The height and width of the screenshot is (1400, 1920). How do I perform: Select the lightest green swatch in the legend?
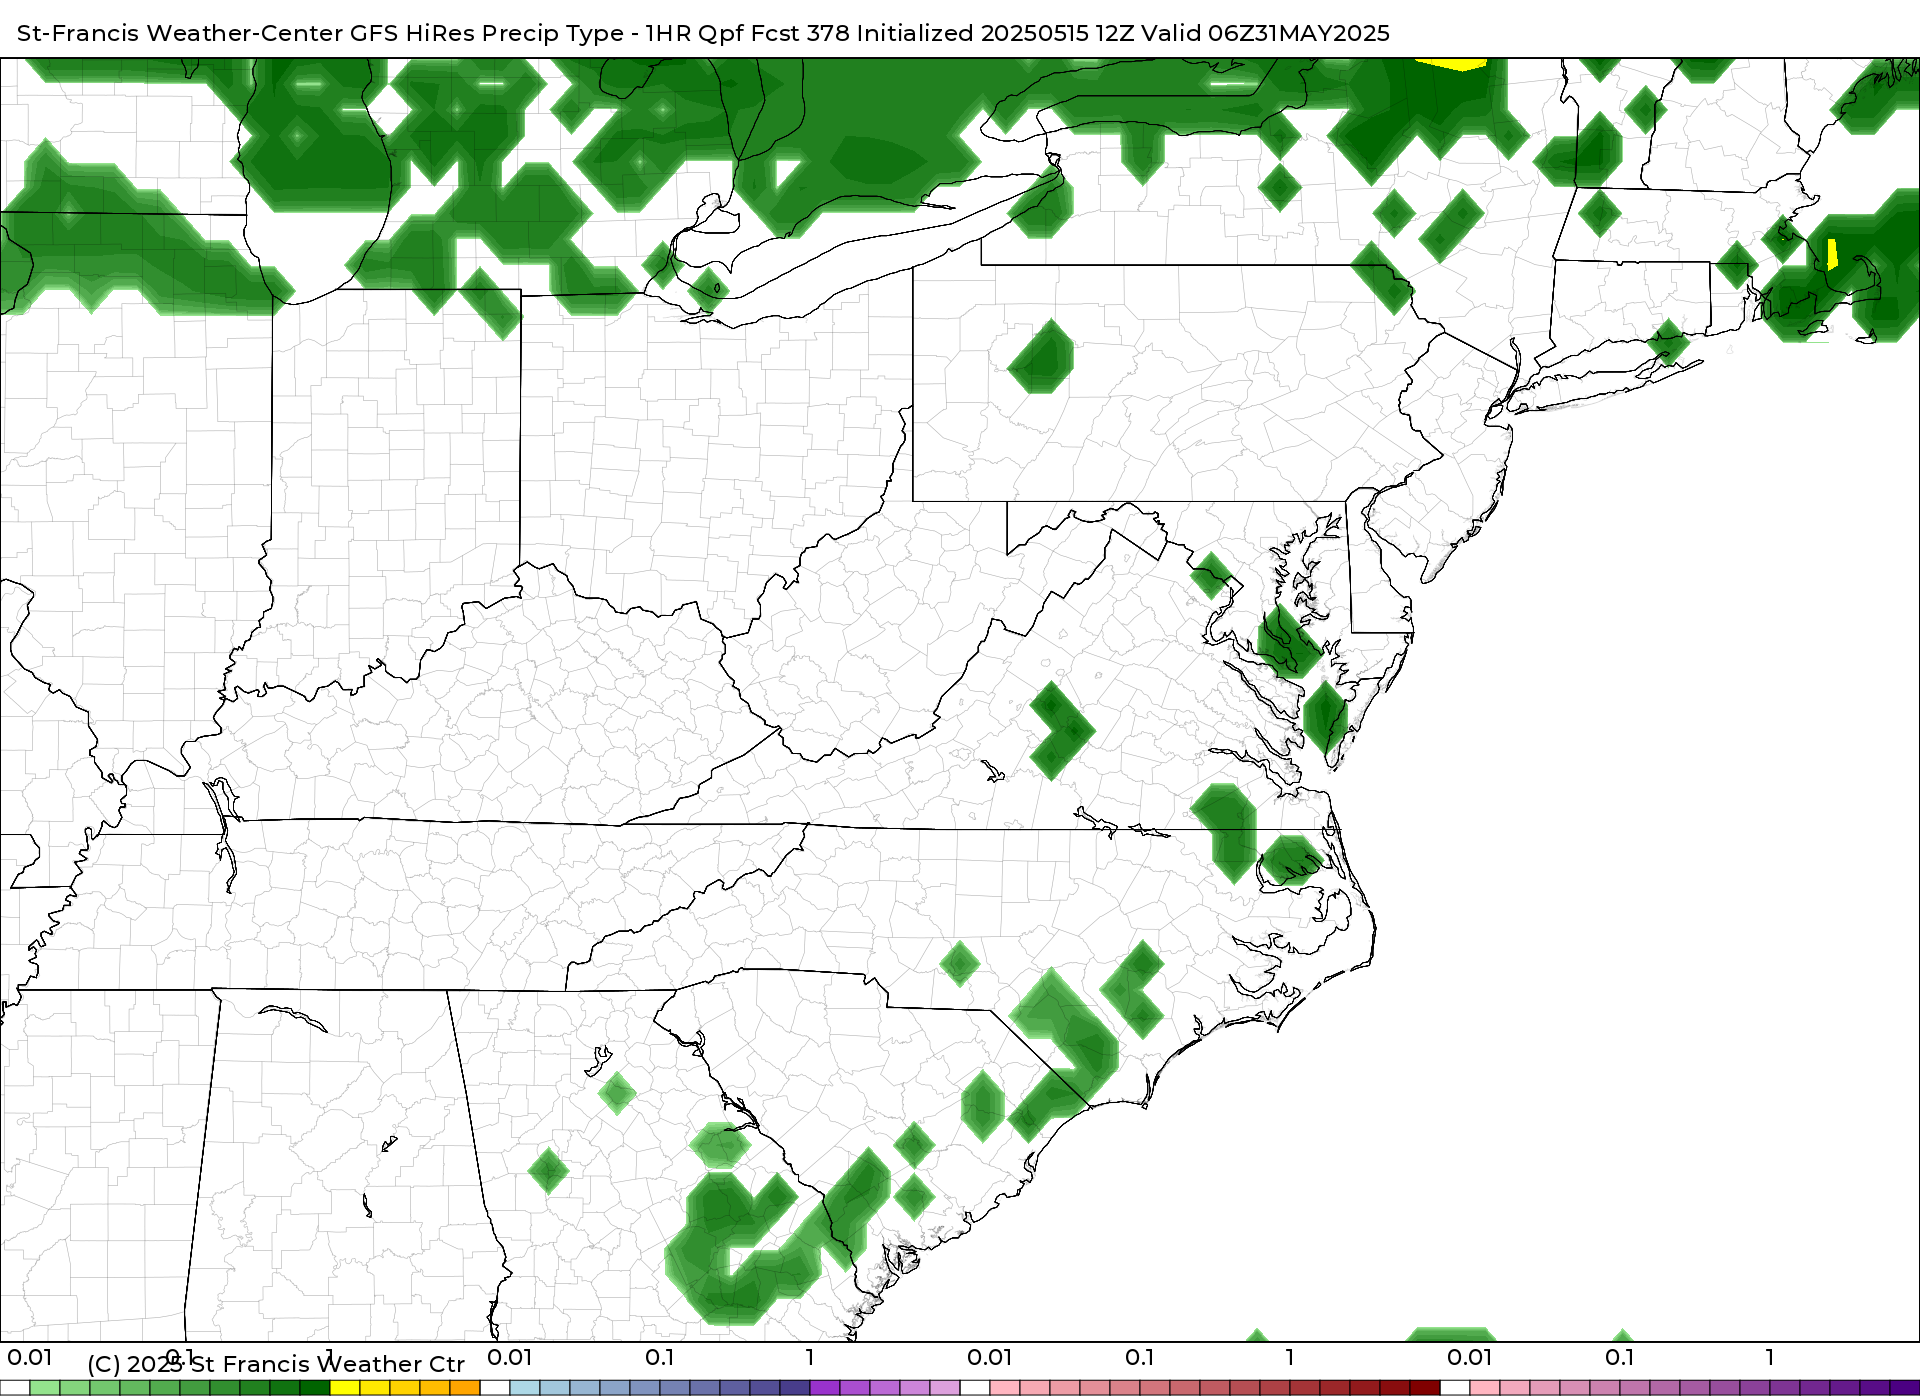pos(45,1388)
